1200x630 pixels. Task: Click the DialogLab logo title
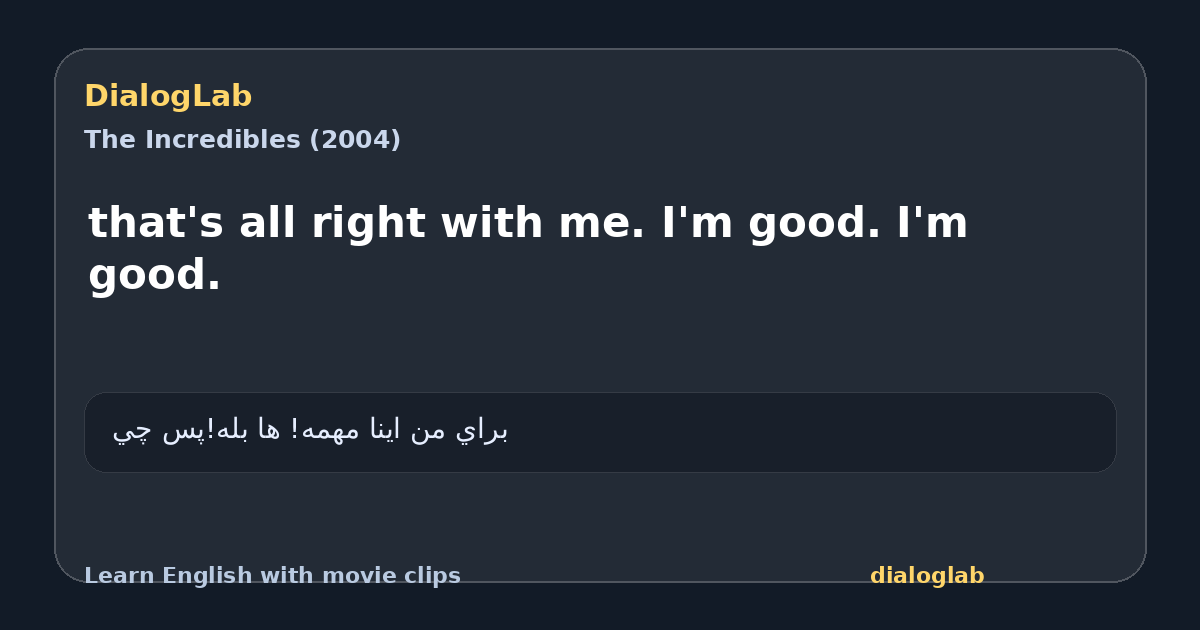(x=168, y=96)
